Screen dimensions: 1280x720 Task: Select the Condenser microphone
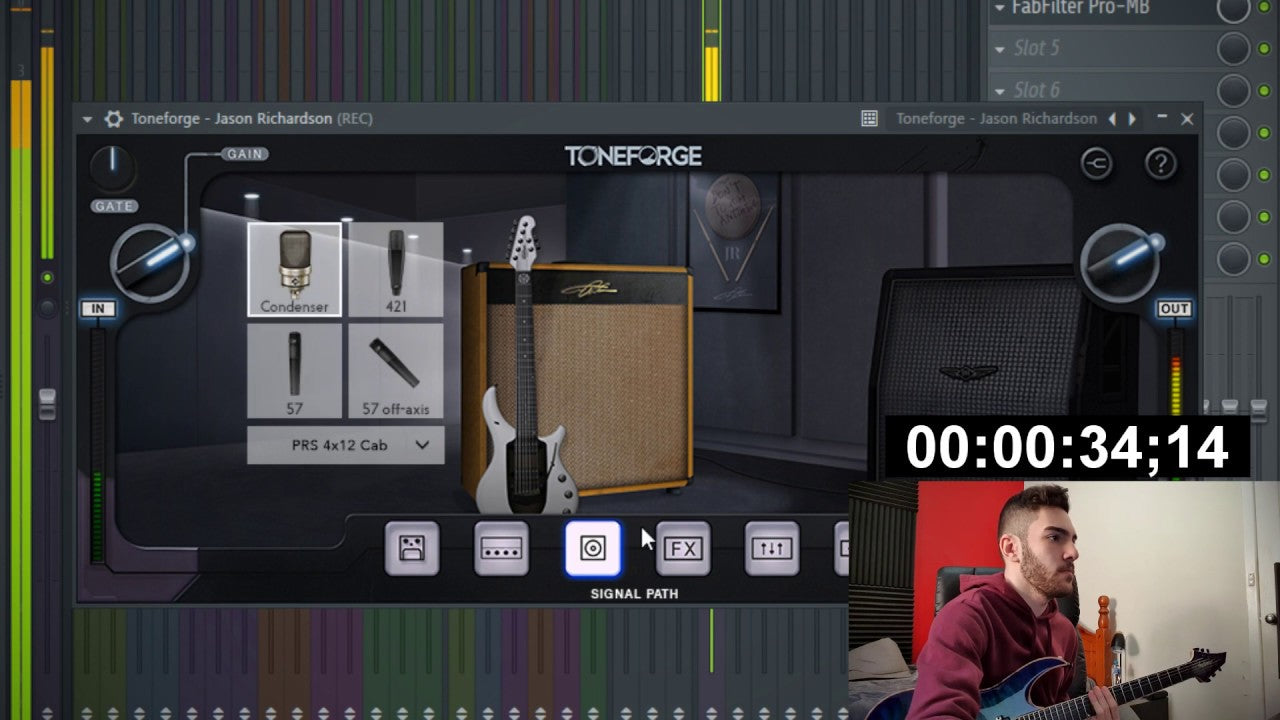pos(294,265)
